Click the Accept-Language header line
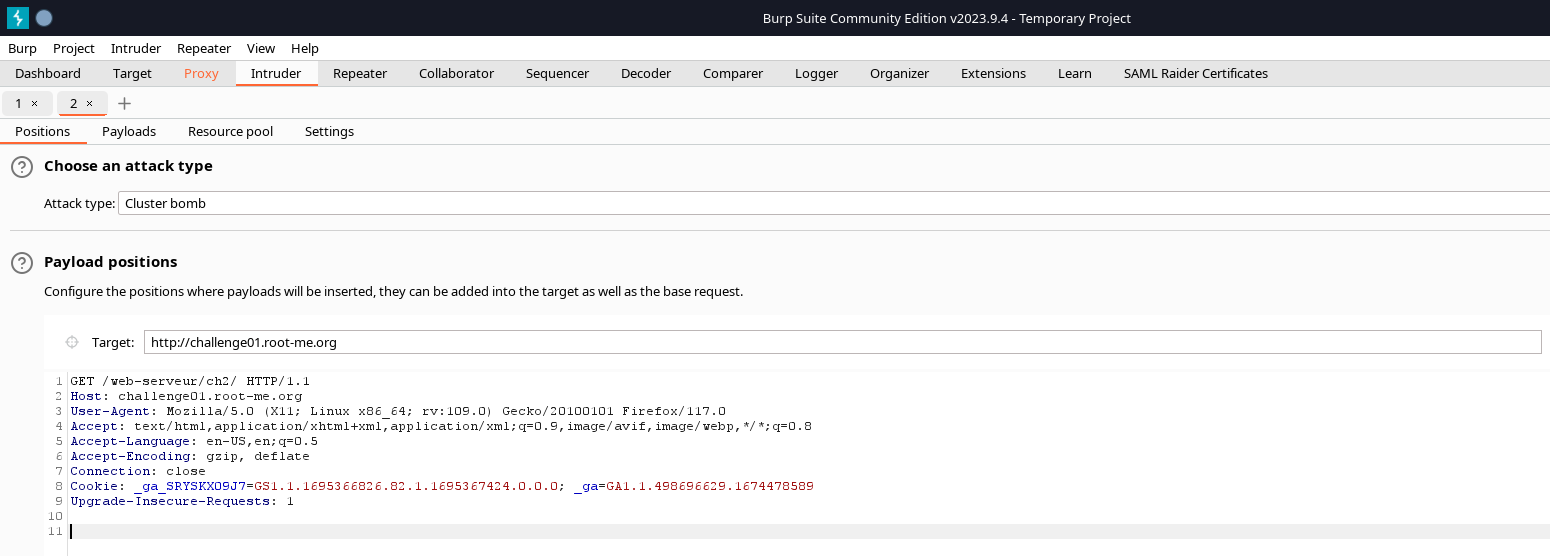1550x556 pixels. coord(194,441)
